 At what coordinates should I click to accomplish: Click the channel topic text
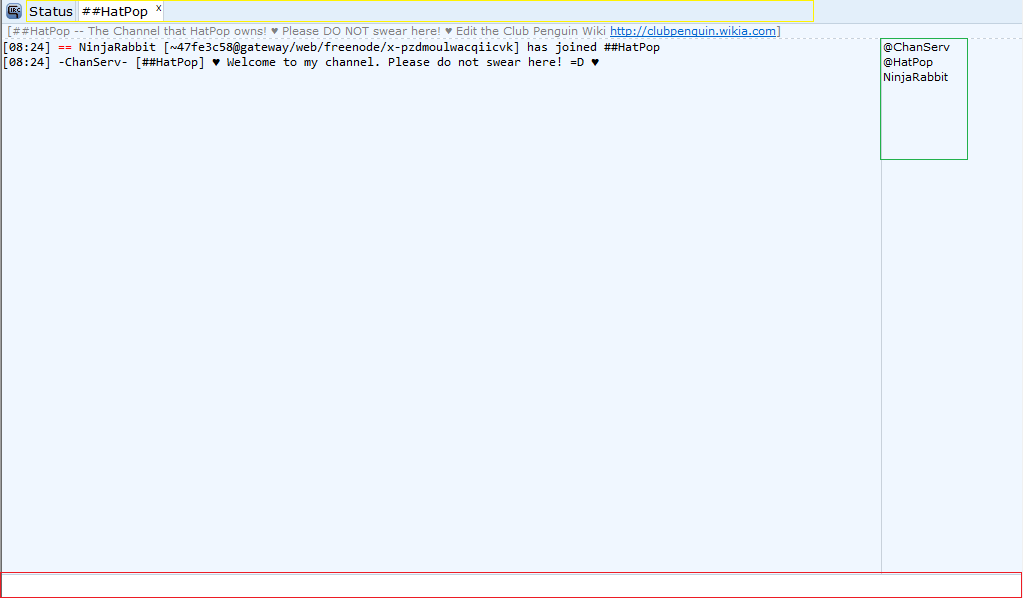click(394, 31)
